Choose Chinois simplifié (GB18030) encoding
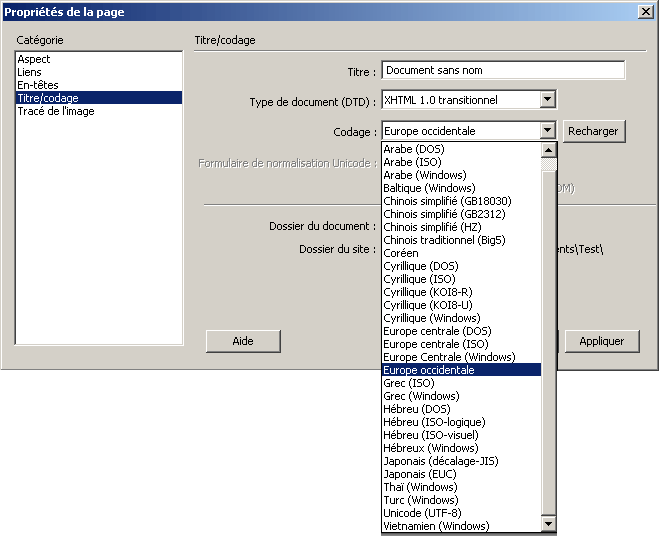The image size is (660, 536). [x=461, y=201]
